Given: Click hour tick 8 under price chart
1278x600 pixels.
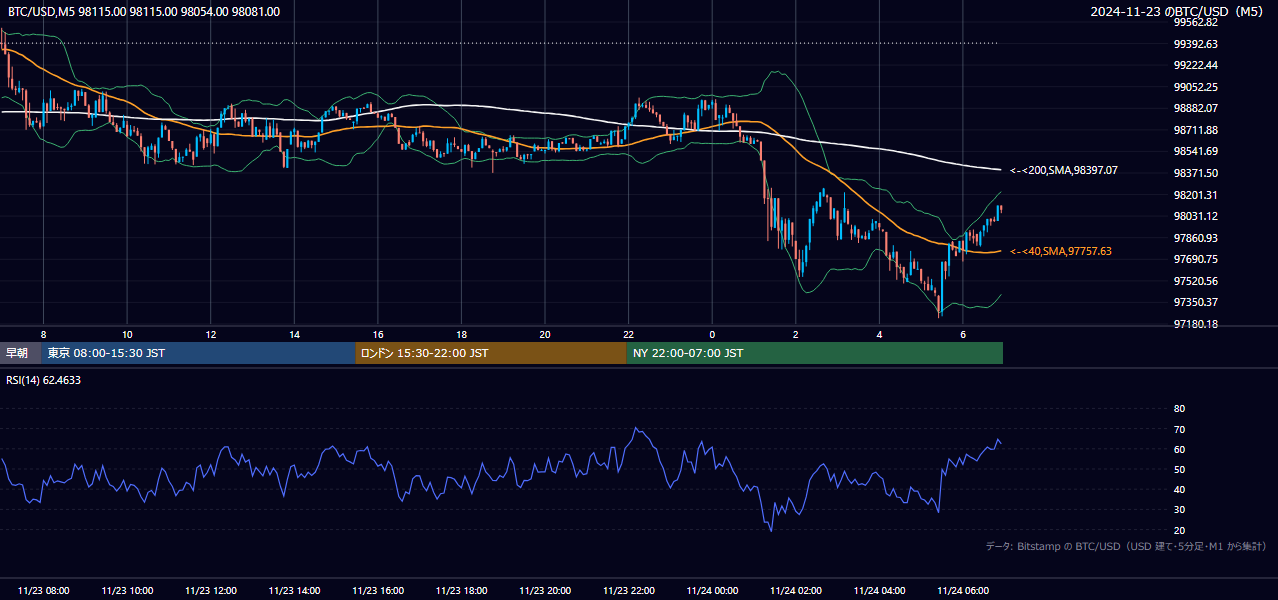Looking at the screenshot, I should point(43,334).
